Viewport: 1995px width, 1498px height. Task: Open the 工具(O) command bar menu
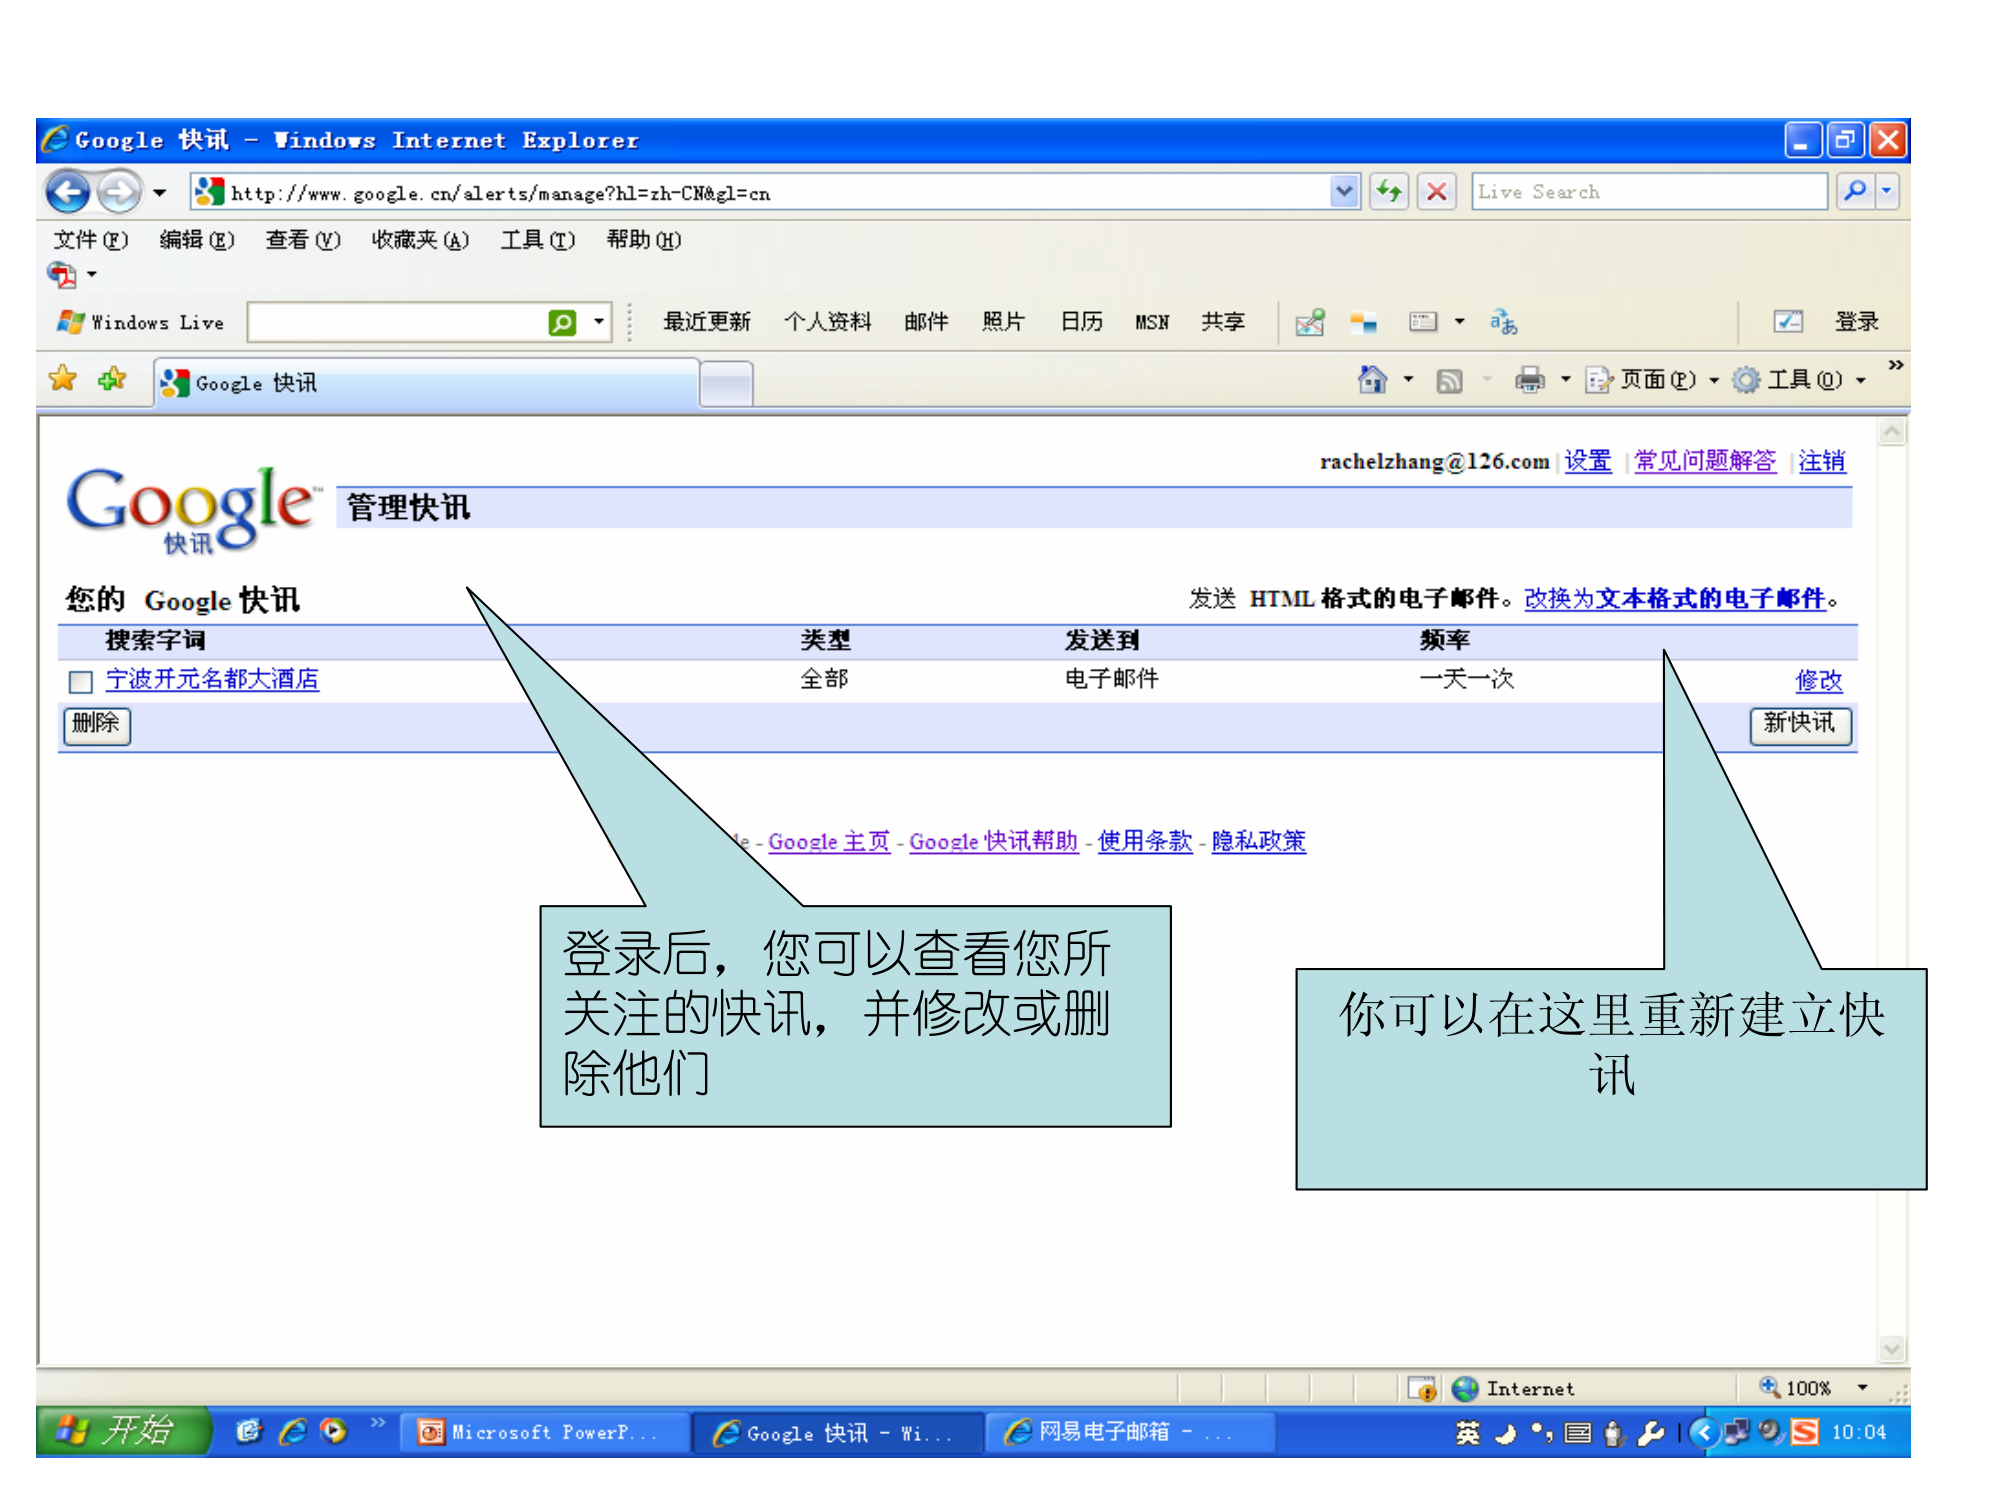(1799, 380)
